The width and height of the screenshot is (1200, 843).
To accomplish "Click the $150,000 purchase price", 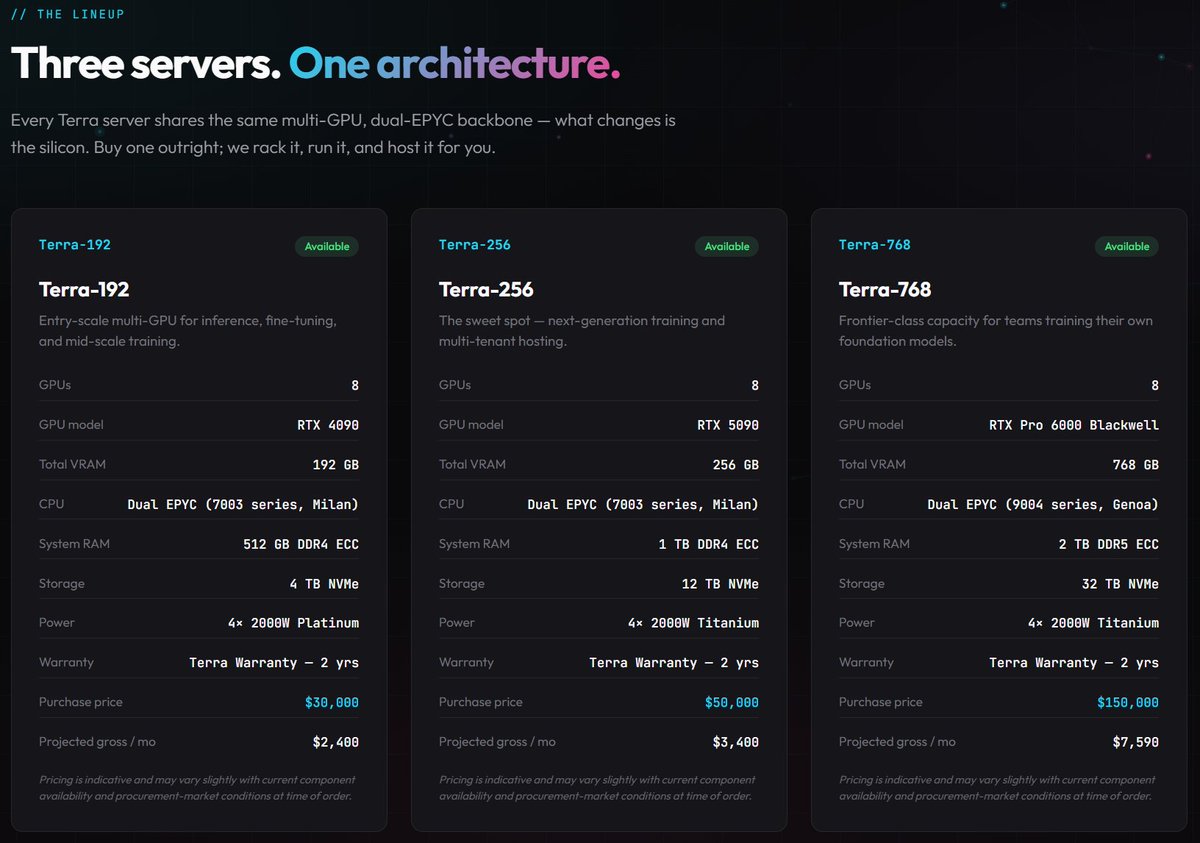I will (x=1127, y=703).
